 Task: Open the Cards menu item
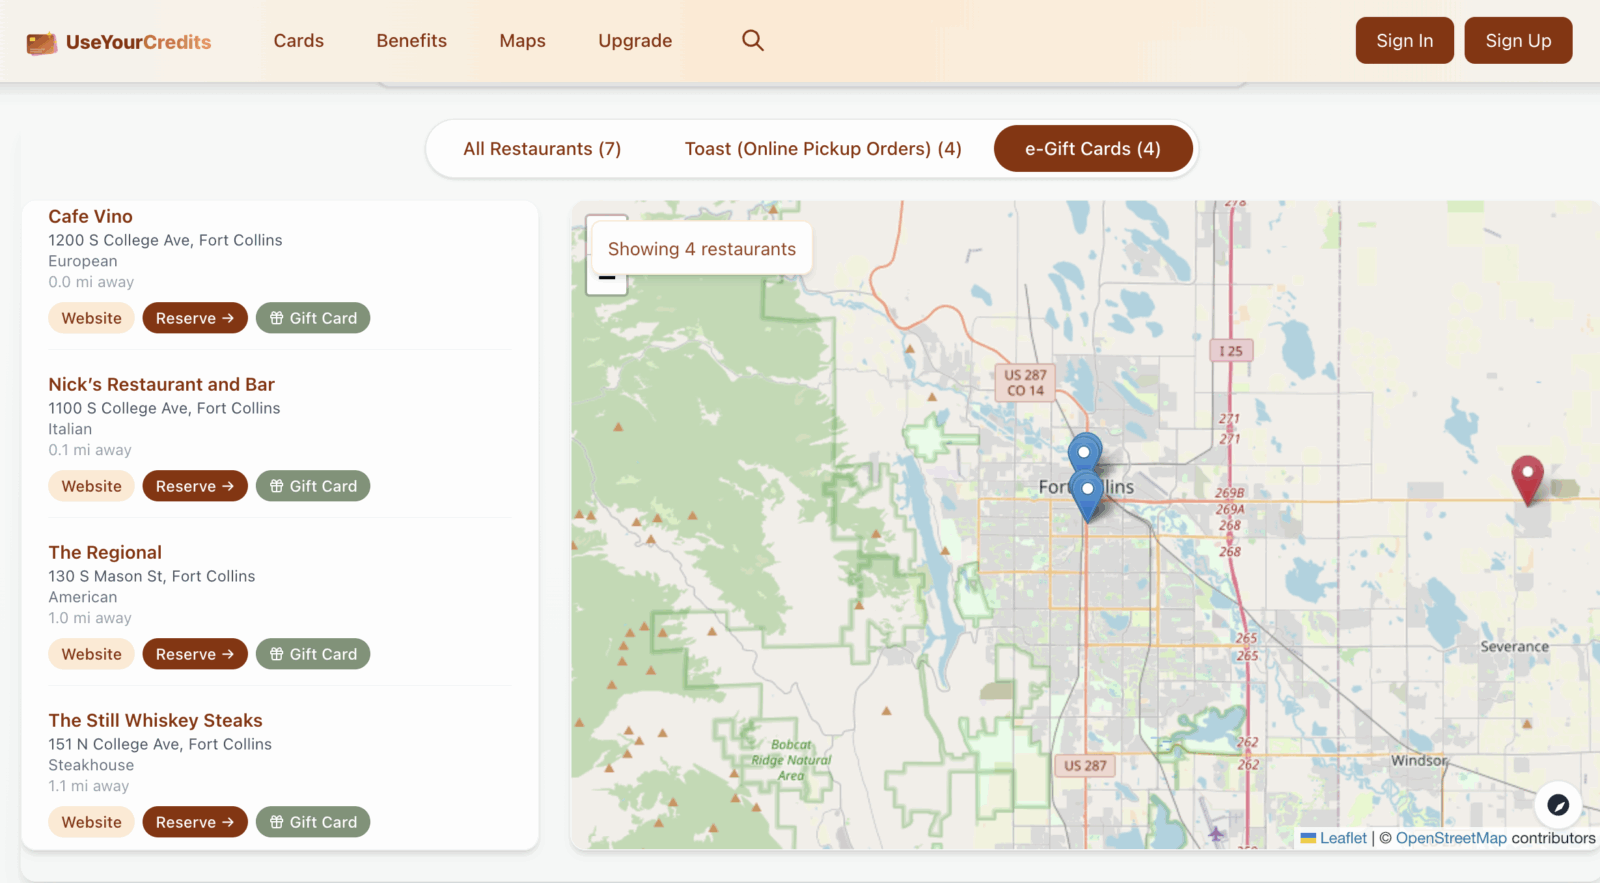pos(299,41)
